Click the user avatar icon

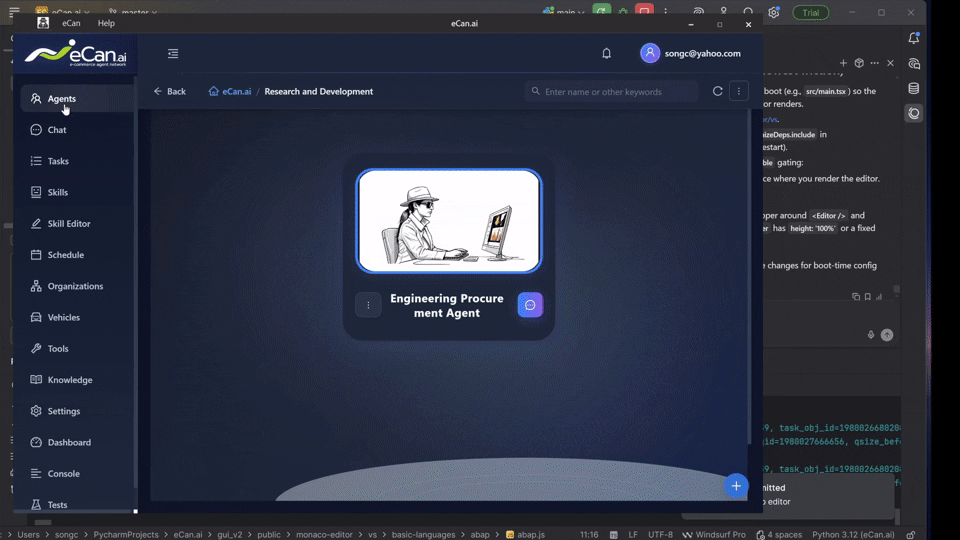(x=650, y=53)
